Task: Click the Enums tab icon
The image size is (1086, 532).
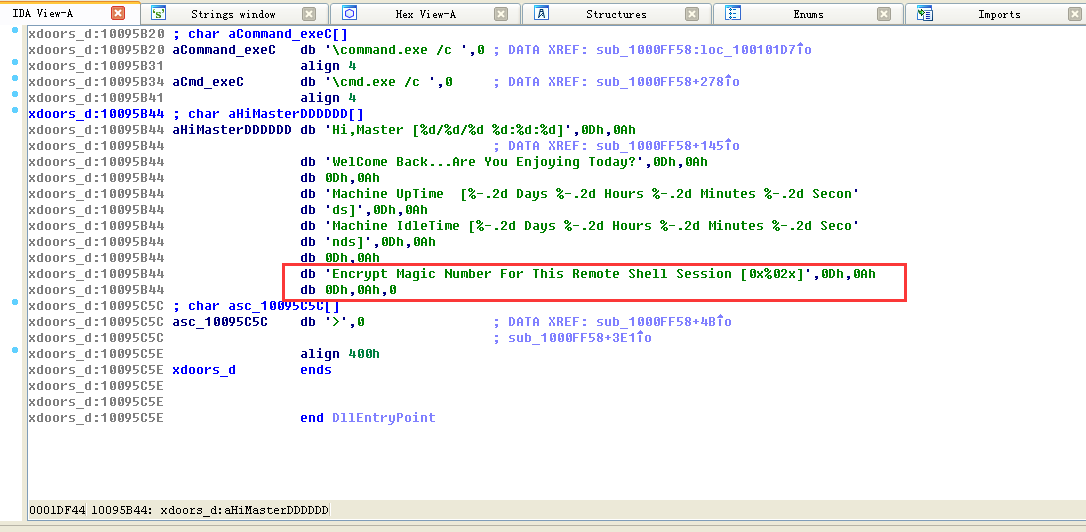Action: click(733, 13)
